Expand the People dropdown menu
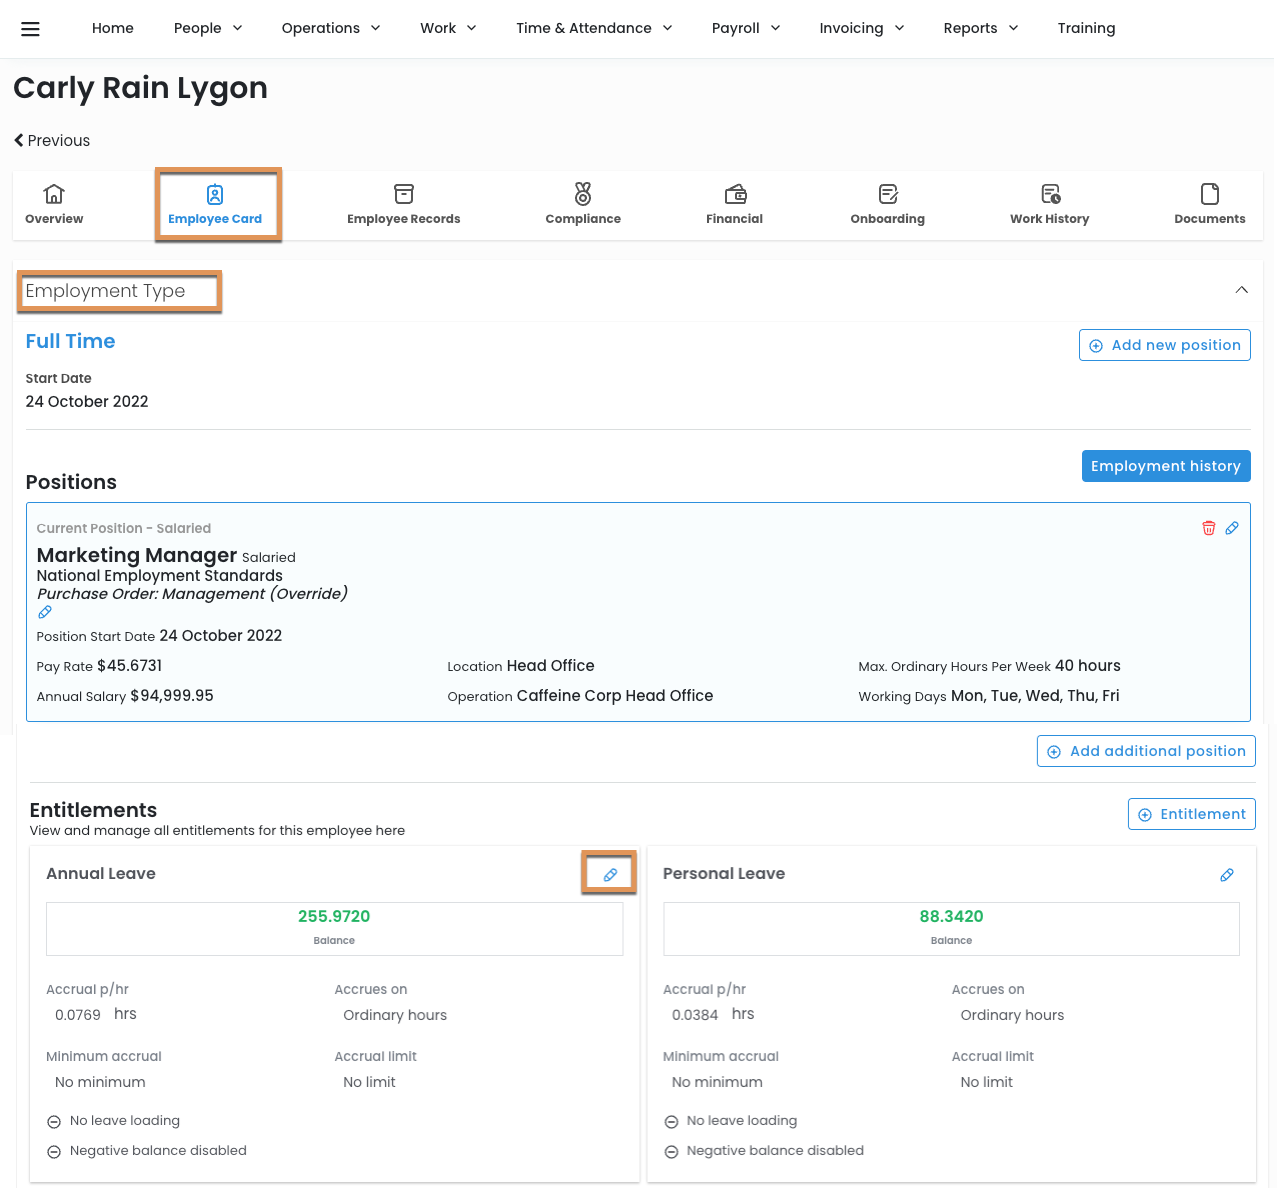Image resolution: width=1277 pixels, height=1199 pixels. pyautogui.click(x=208, y=28)
